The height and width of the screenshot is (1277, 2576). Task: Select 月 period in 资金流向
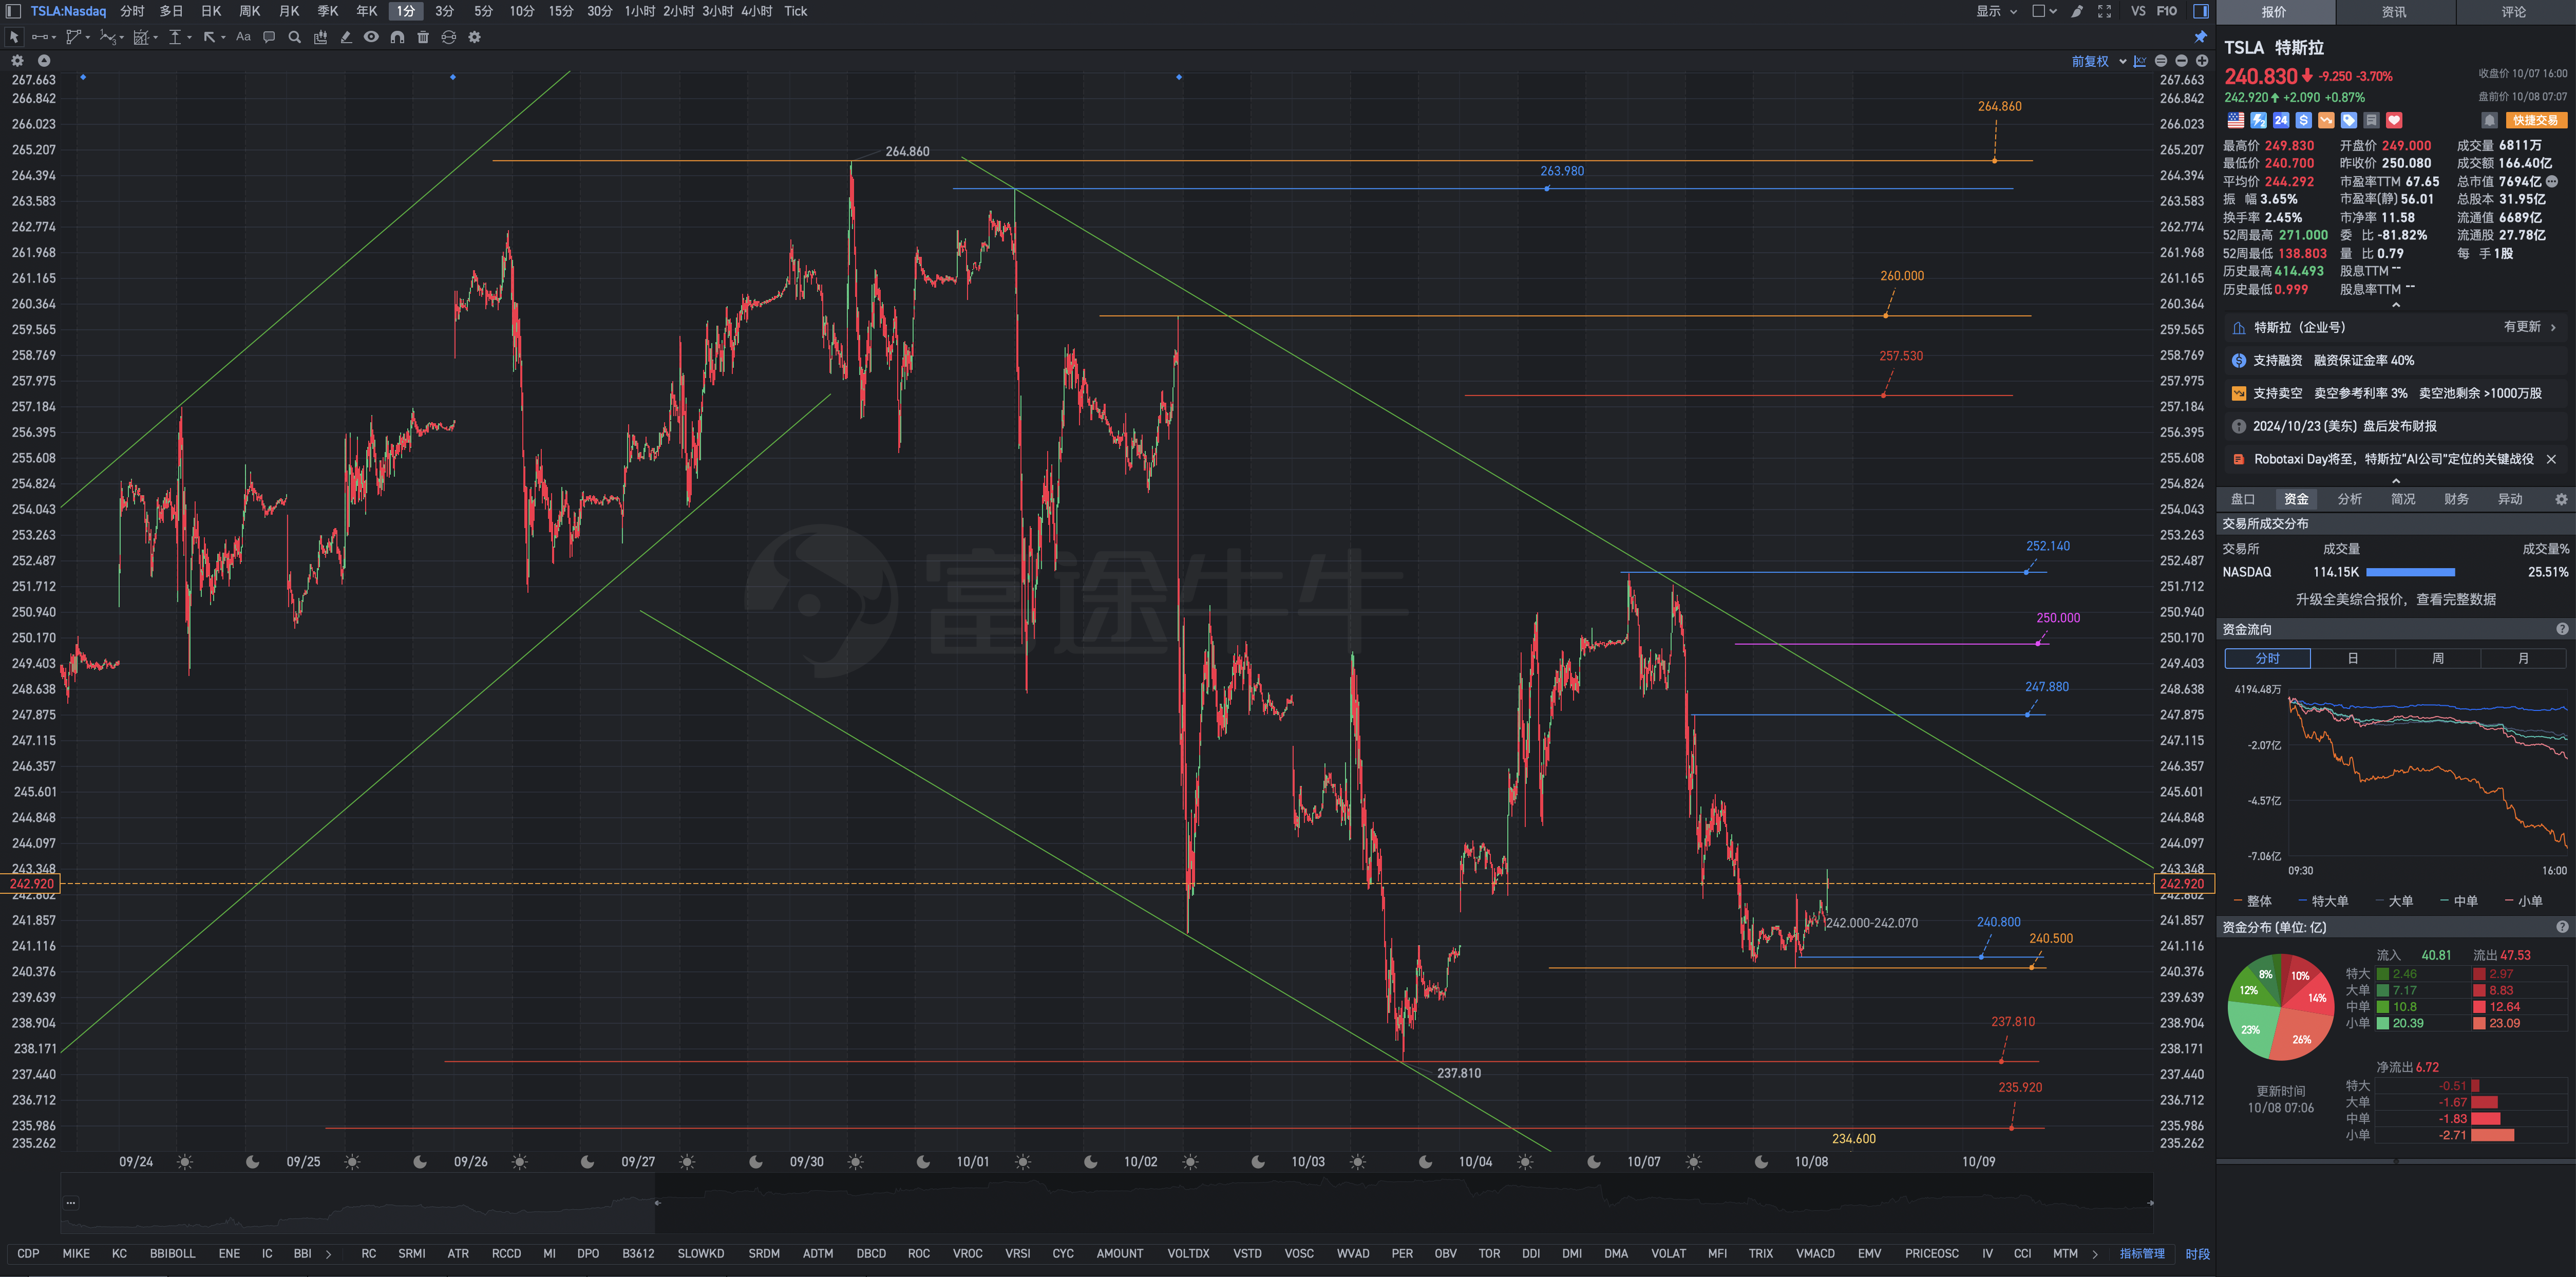[x=2522, y=658]
